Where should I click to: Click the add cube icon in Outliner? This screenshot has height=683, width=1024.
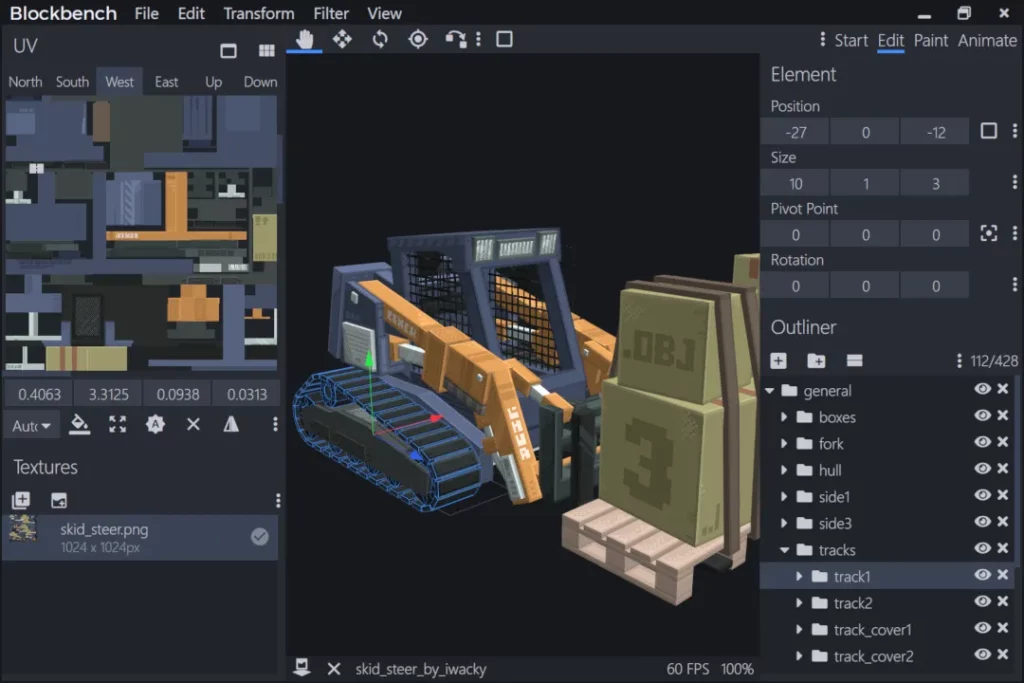coord(778,360)
